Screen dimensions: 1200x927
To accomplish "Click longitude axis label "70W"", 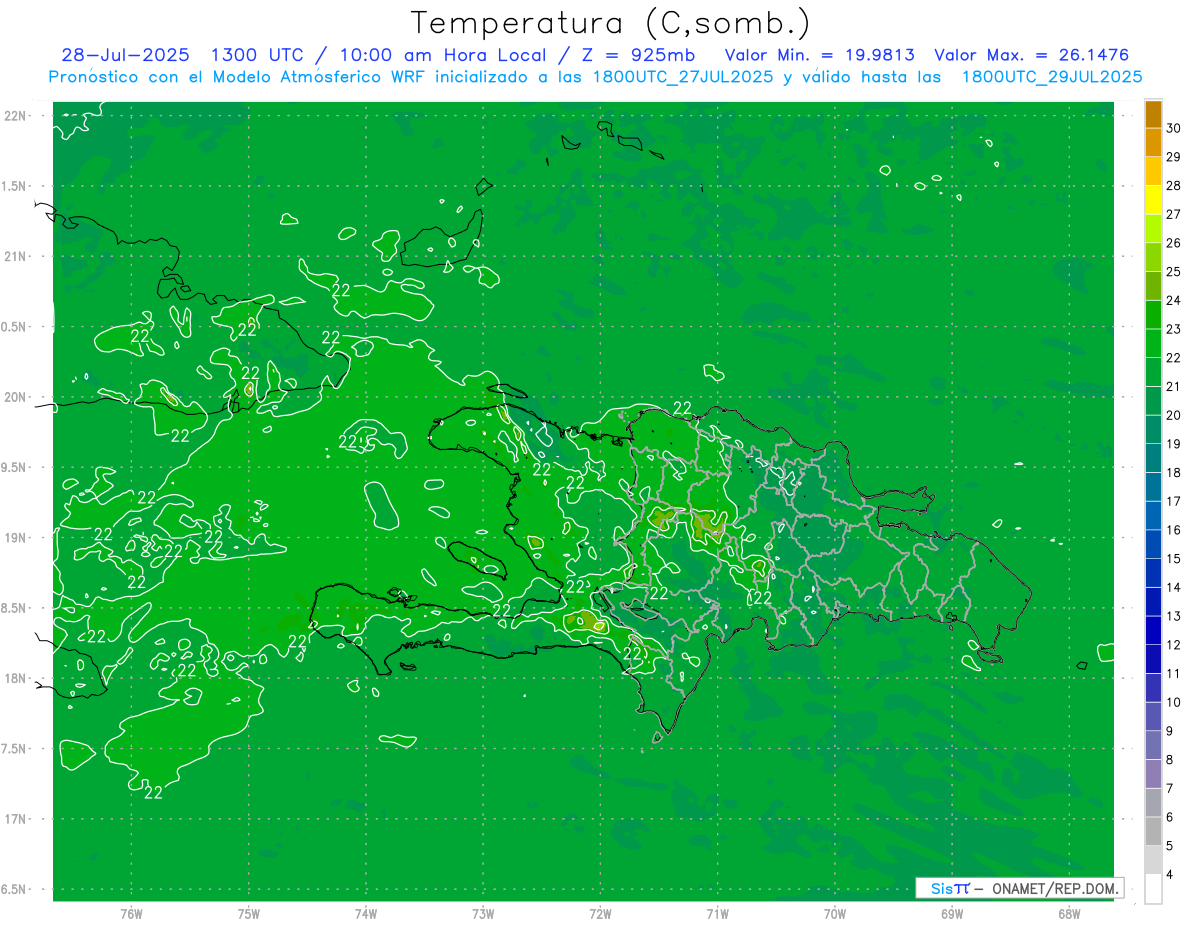I will 835,914.
